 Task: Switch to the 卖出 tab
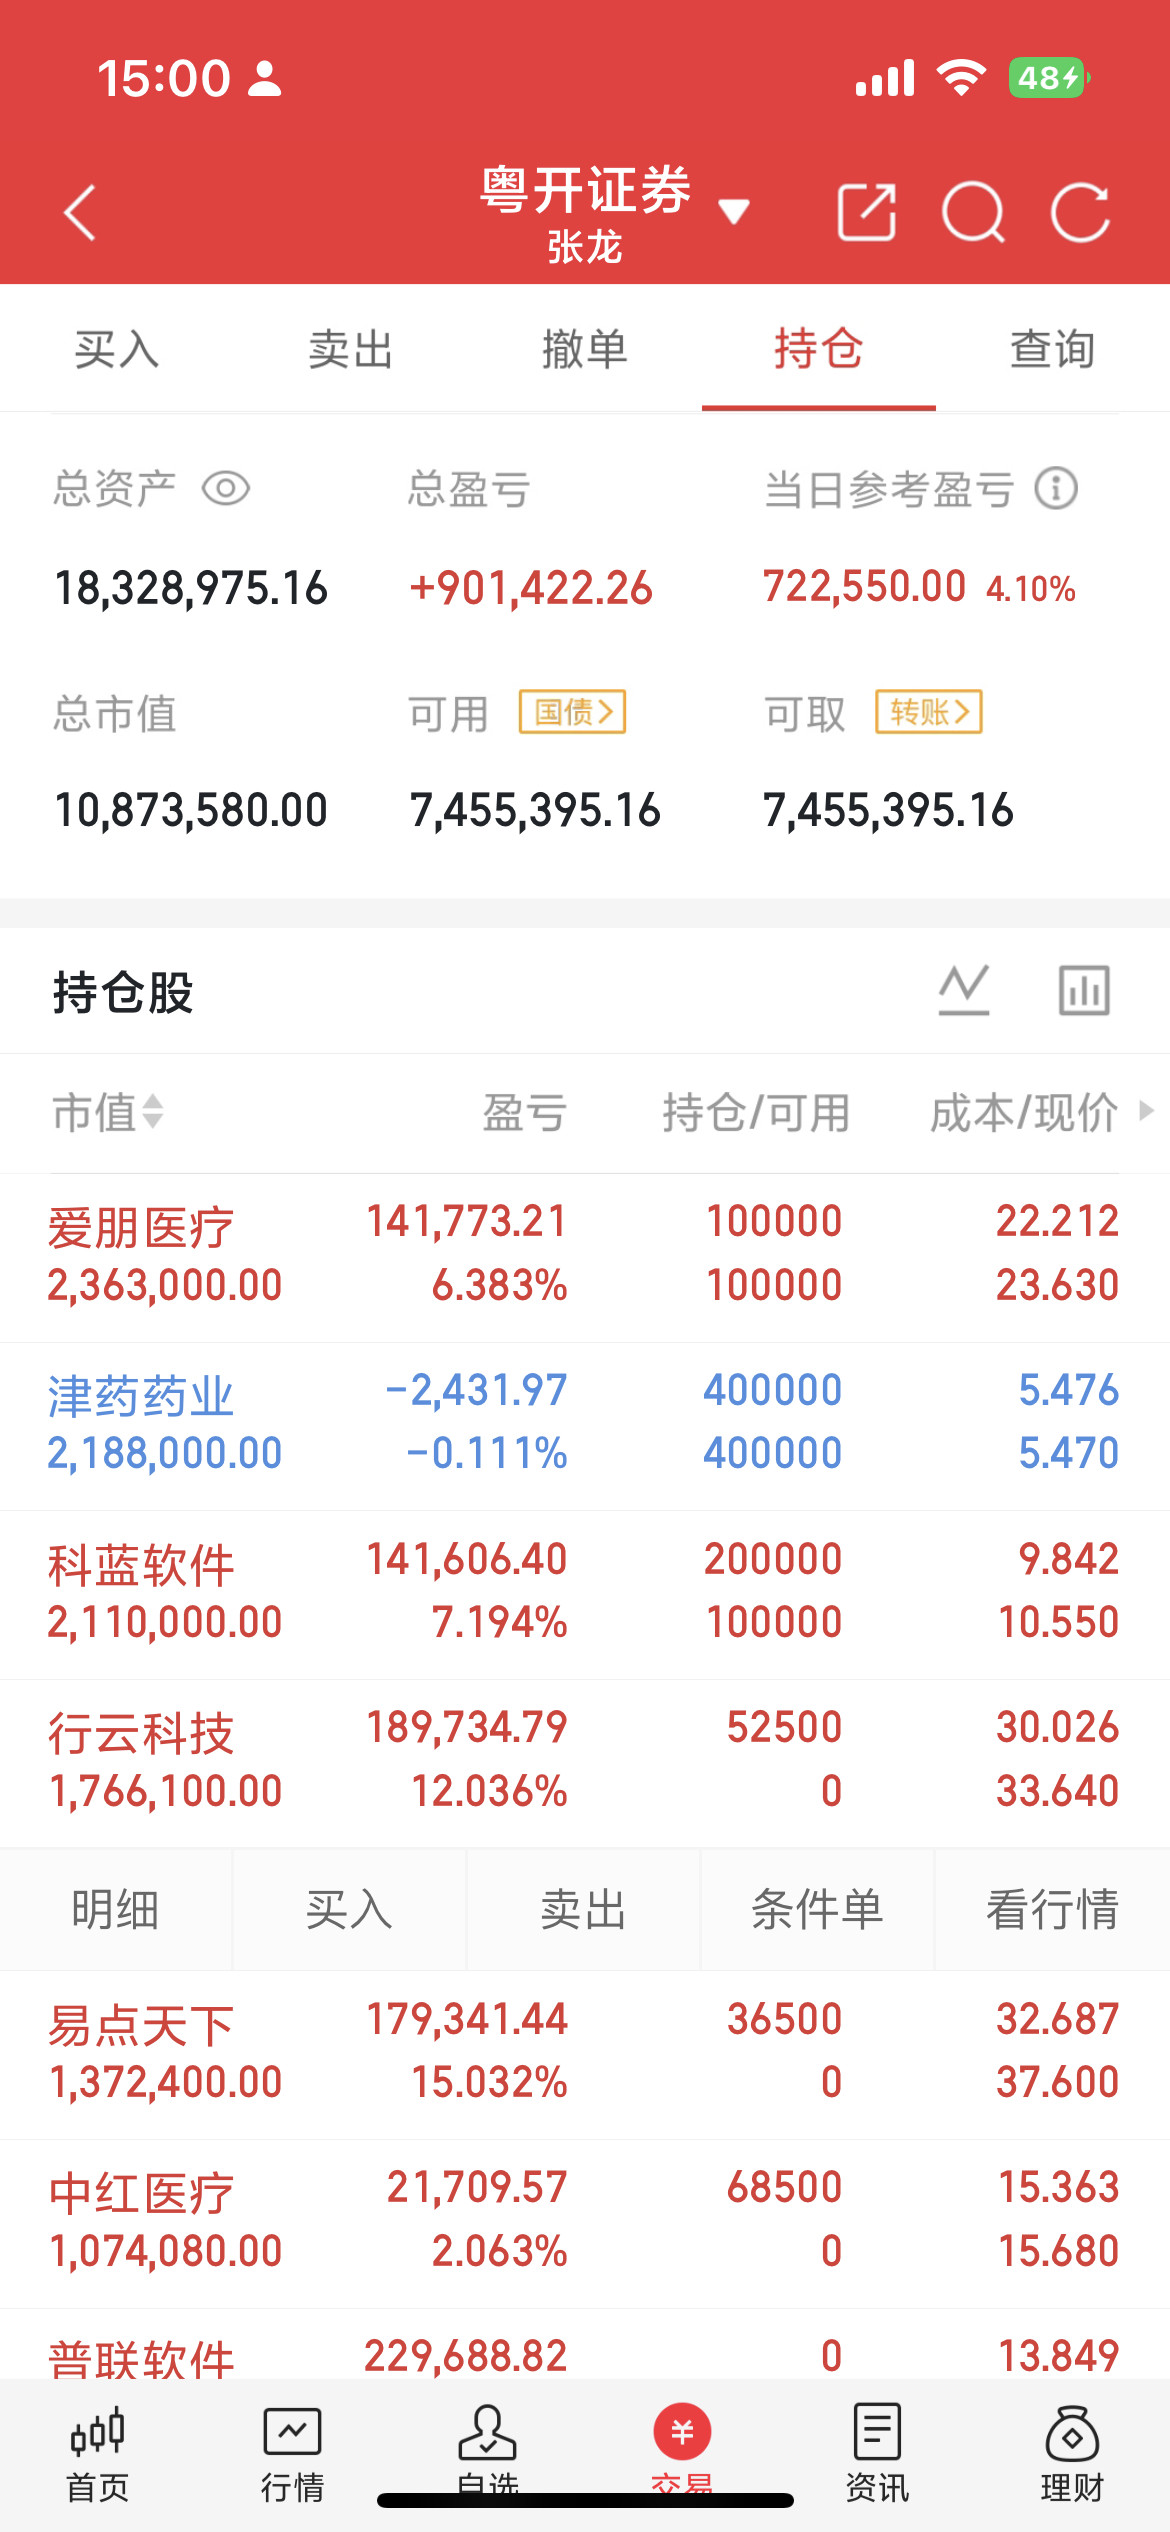(x=351, y=349)
